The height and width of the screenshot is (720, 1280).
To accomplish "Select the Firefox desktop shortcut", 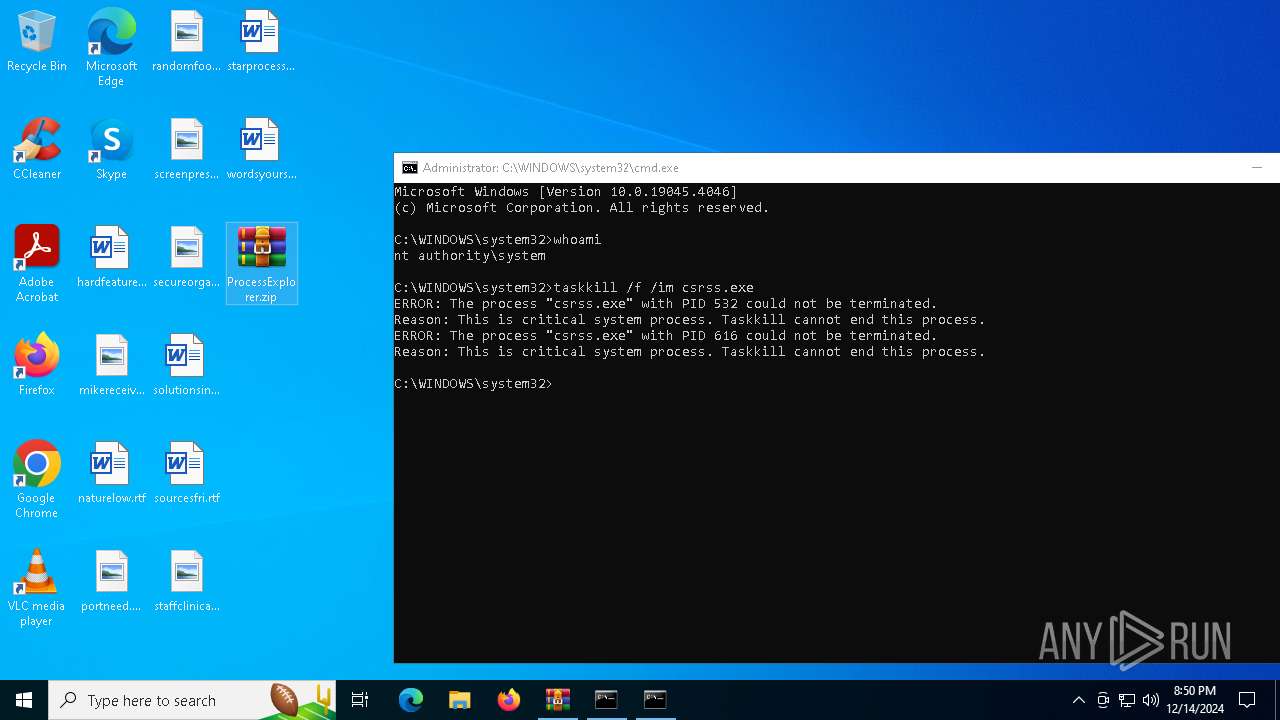I will click(37, 366).
